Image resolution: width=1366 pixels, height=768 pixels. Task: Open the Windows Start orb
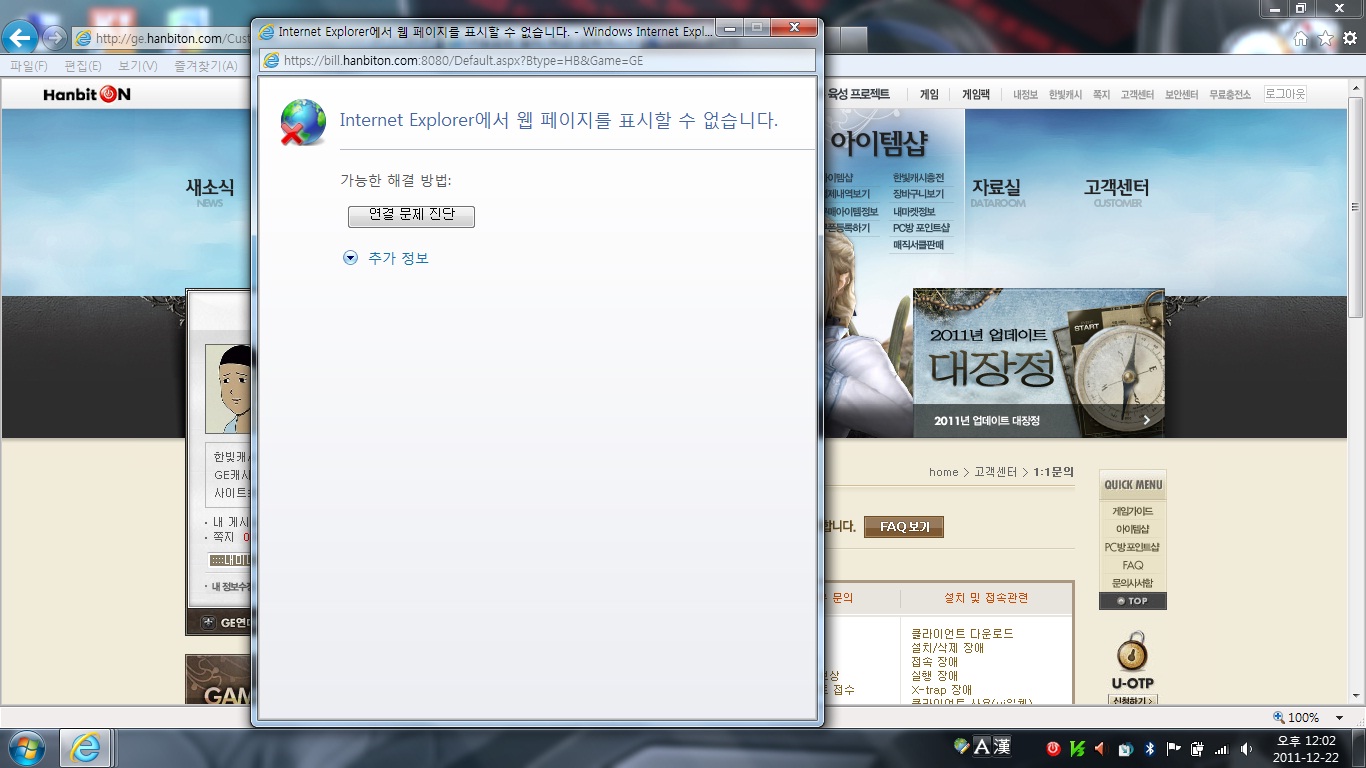click(25, 748)
